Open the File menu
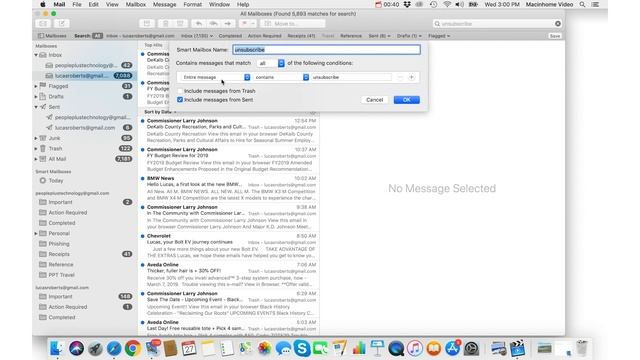This screenshot has width=640, height=360. [77, 4]
